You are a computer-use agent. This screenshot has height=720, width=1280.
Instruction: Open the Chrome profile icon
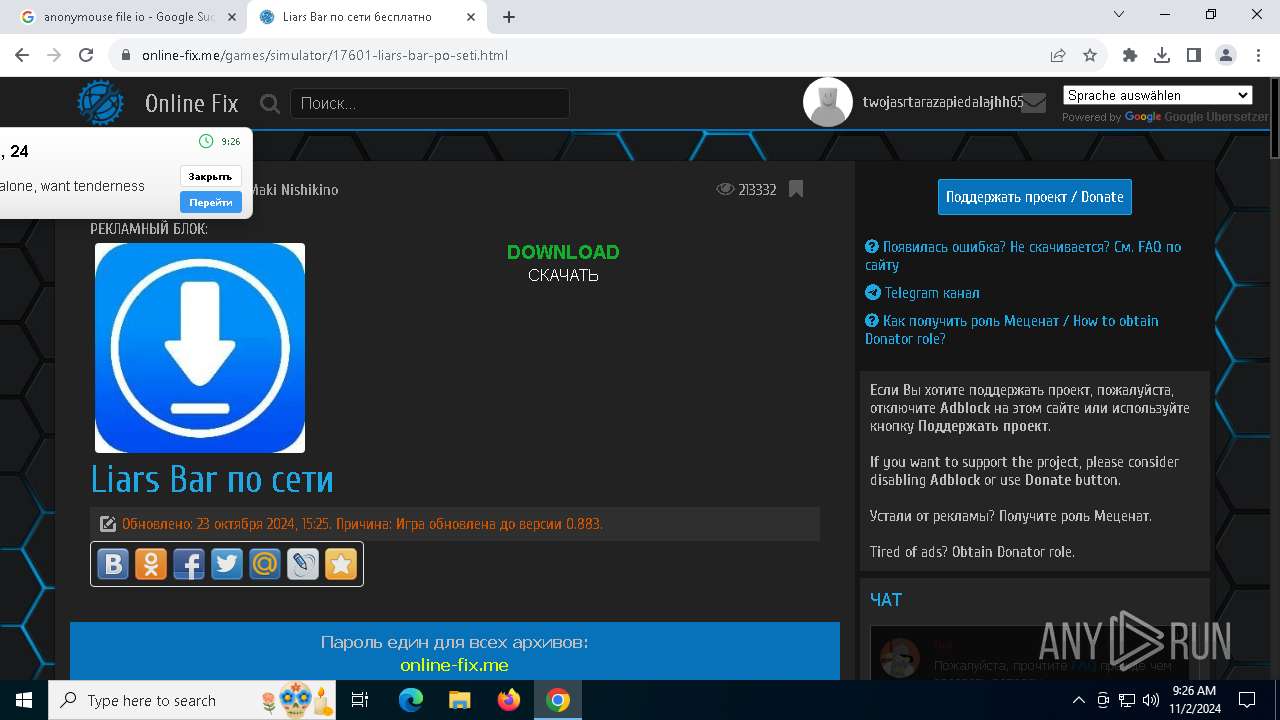click(1226, 55)
